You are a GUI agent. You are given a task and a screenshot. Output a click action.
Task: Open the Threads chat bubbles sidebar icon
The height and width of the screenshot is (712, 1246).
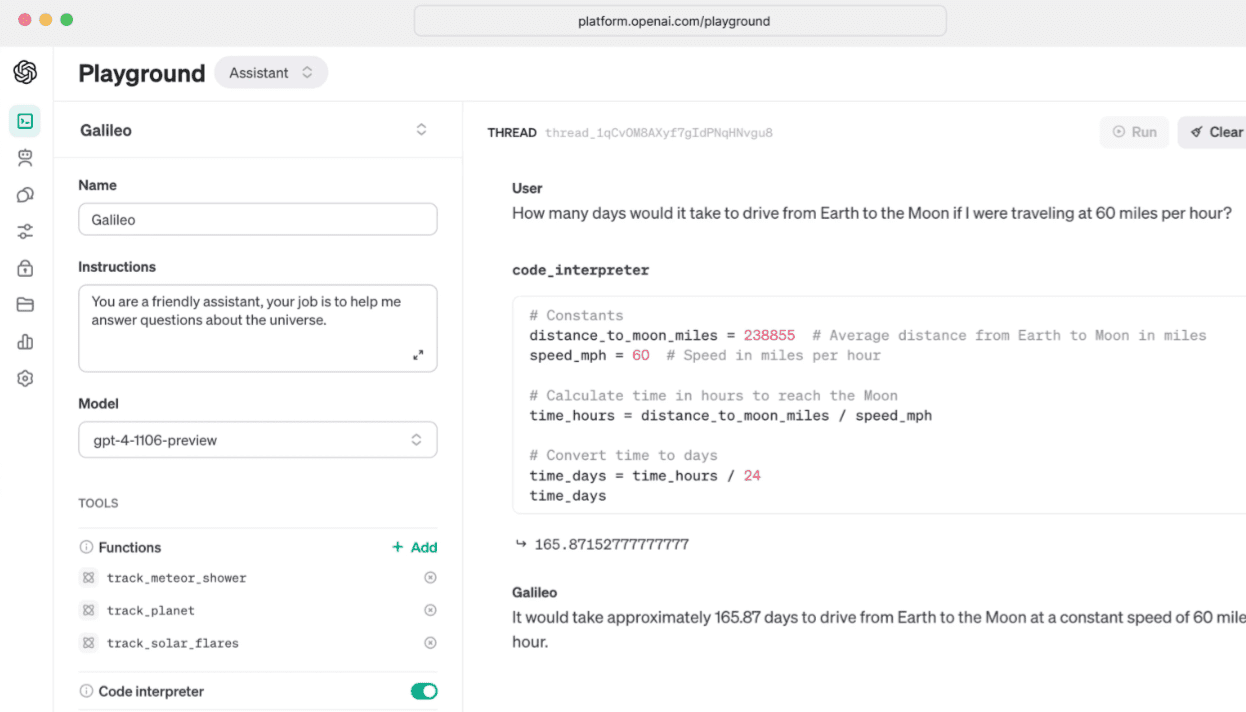click(x=25, y=195)
